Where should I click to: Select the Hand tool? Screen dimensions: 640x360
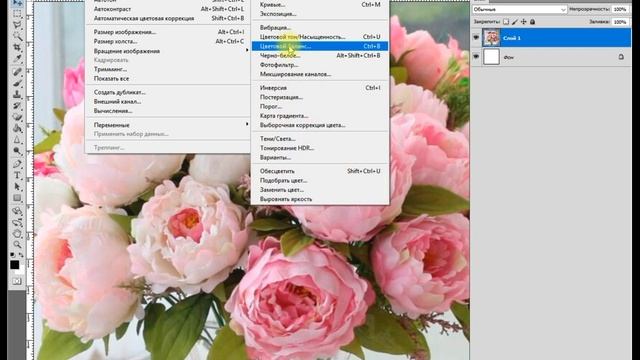[17, 234]
